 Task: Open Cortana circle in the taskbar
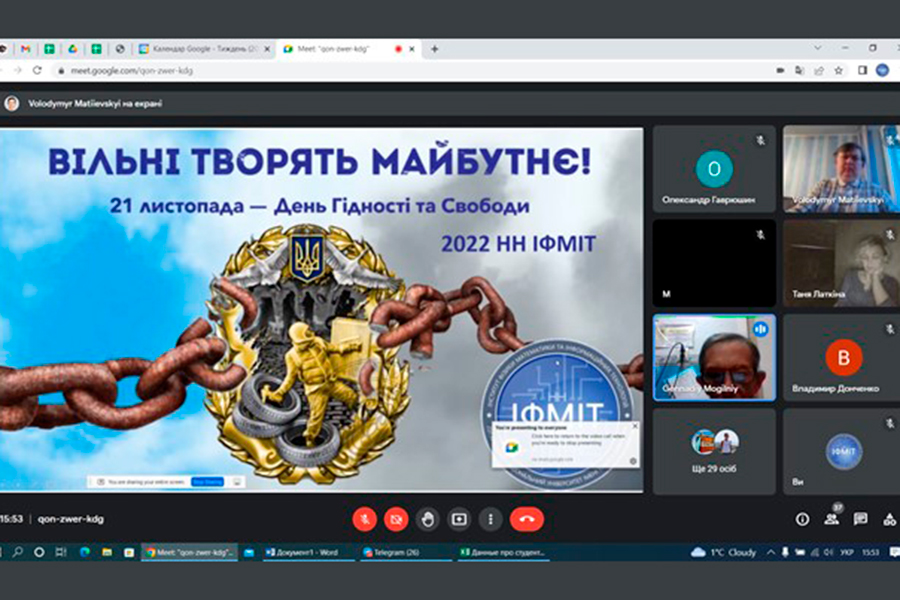click(x=39, y=552)
